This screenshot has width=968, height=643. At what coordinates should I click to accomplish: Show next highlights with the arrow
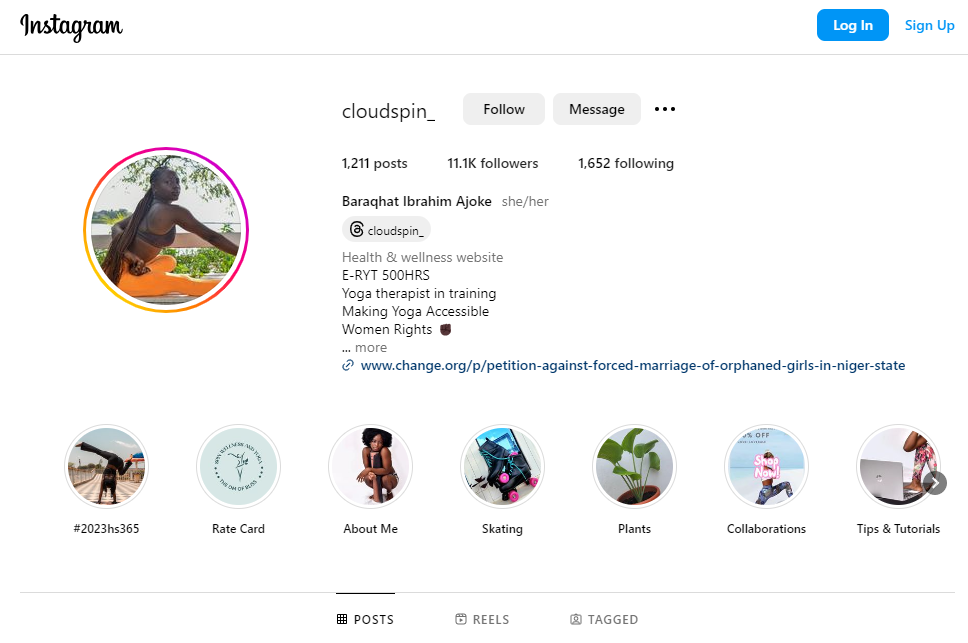tap(935, 483)
